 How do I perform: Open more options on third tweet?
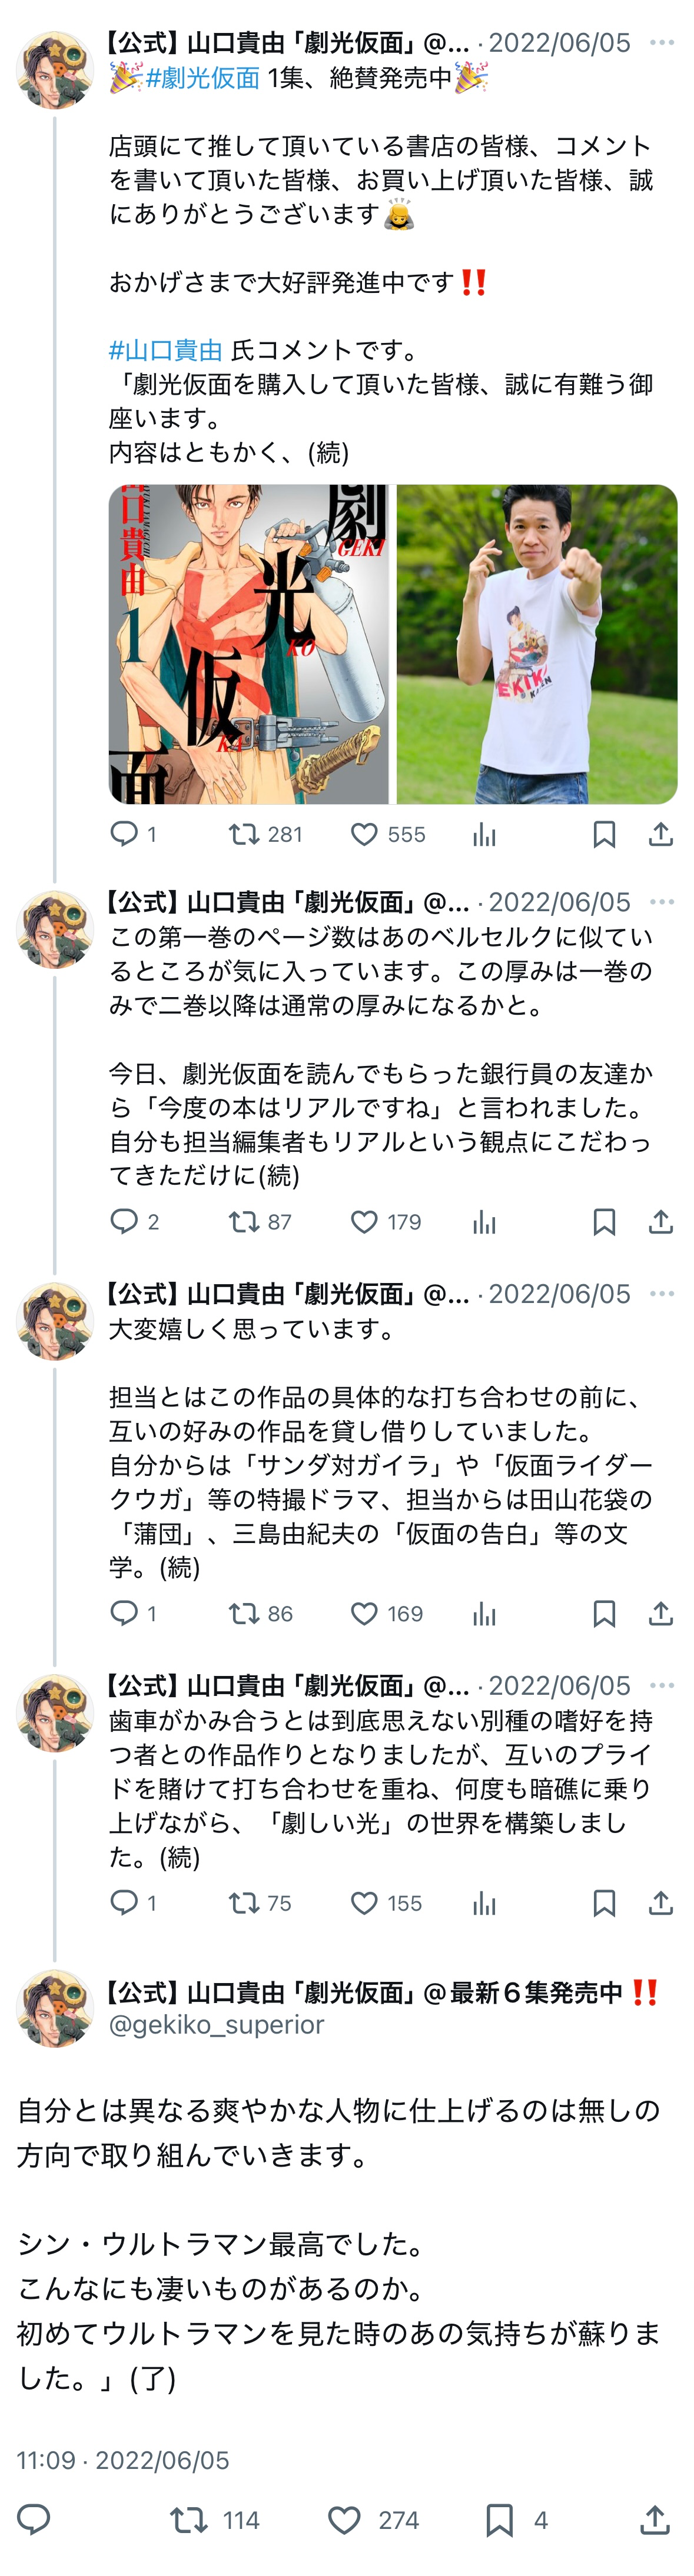coord(661,1294)
